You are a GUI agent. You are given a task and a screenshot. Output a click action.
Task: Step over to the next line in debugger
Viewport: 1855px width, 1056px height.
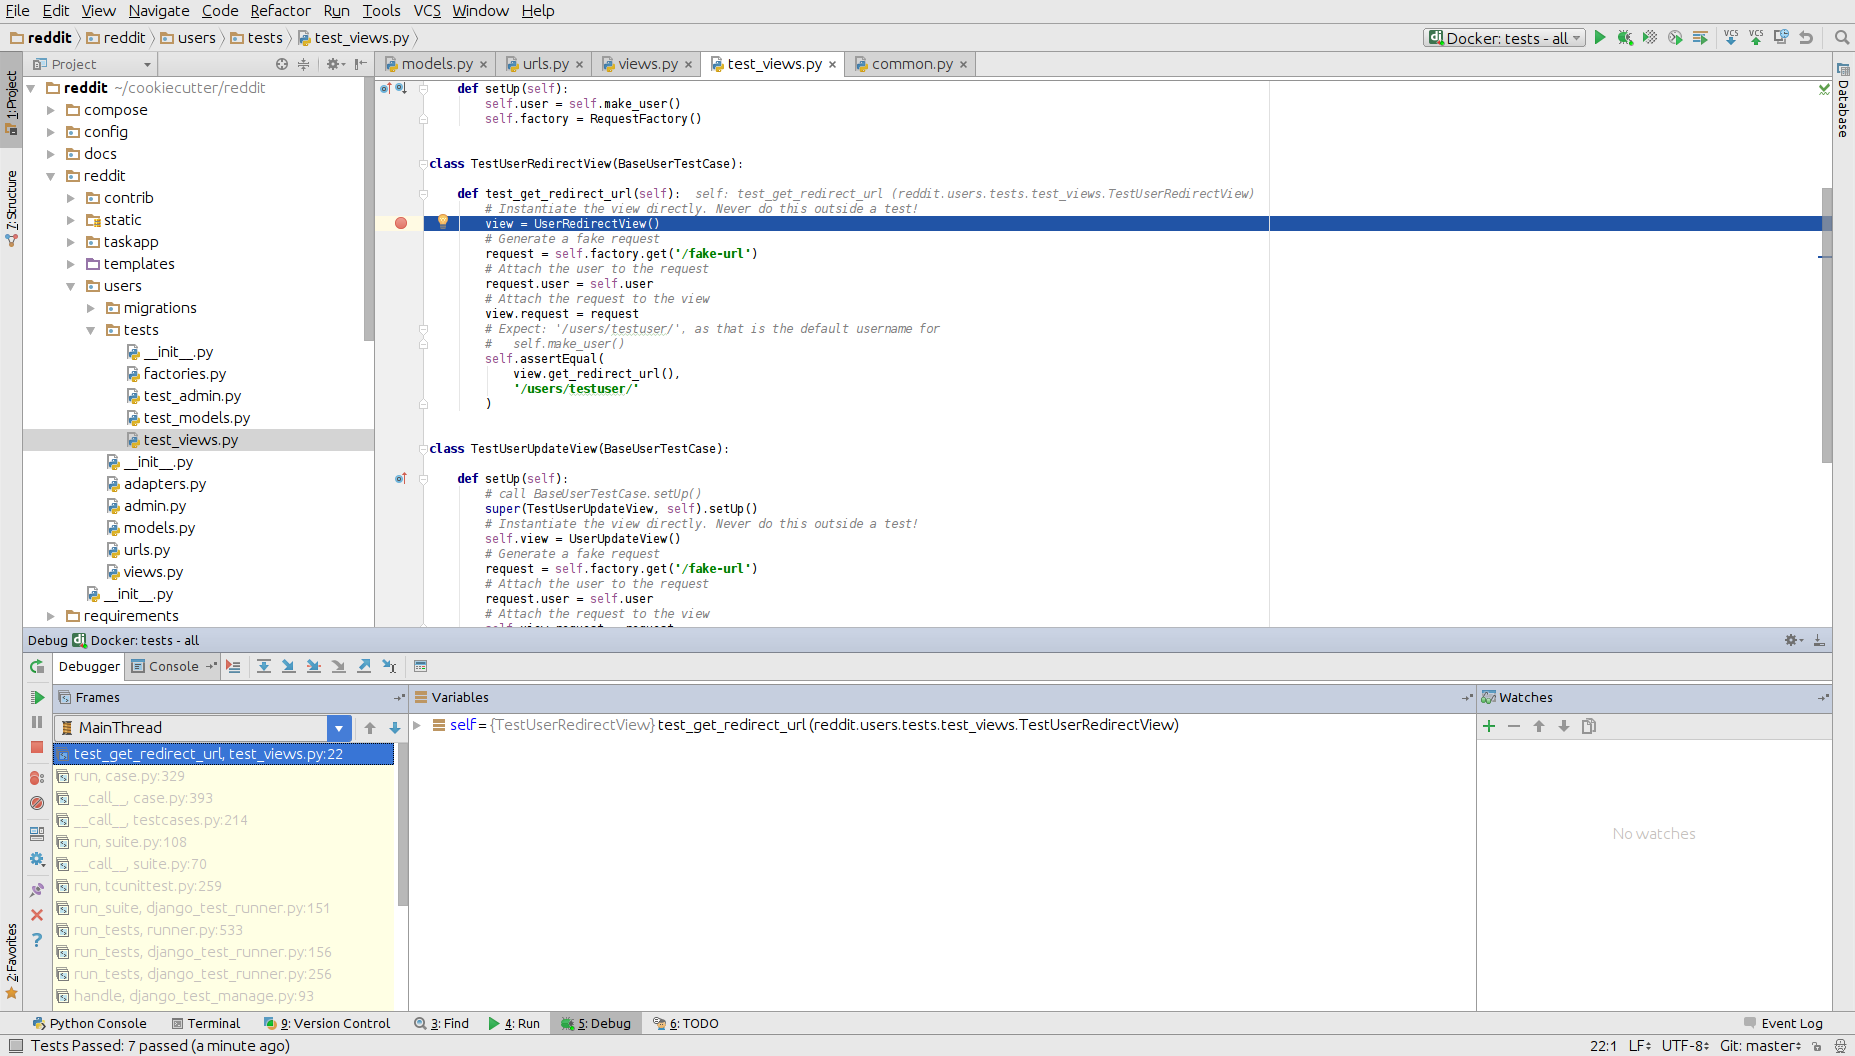click(264, 666)
